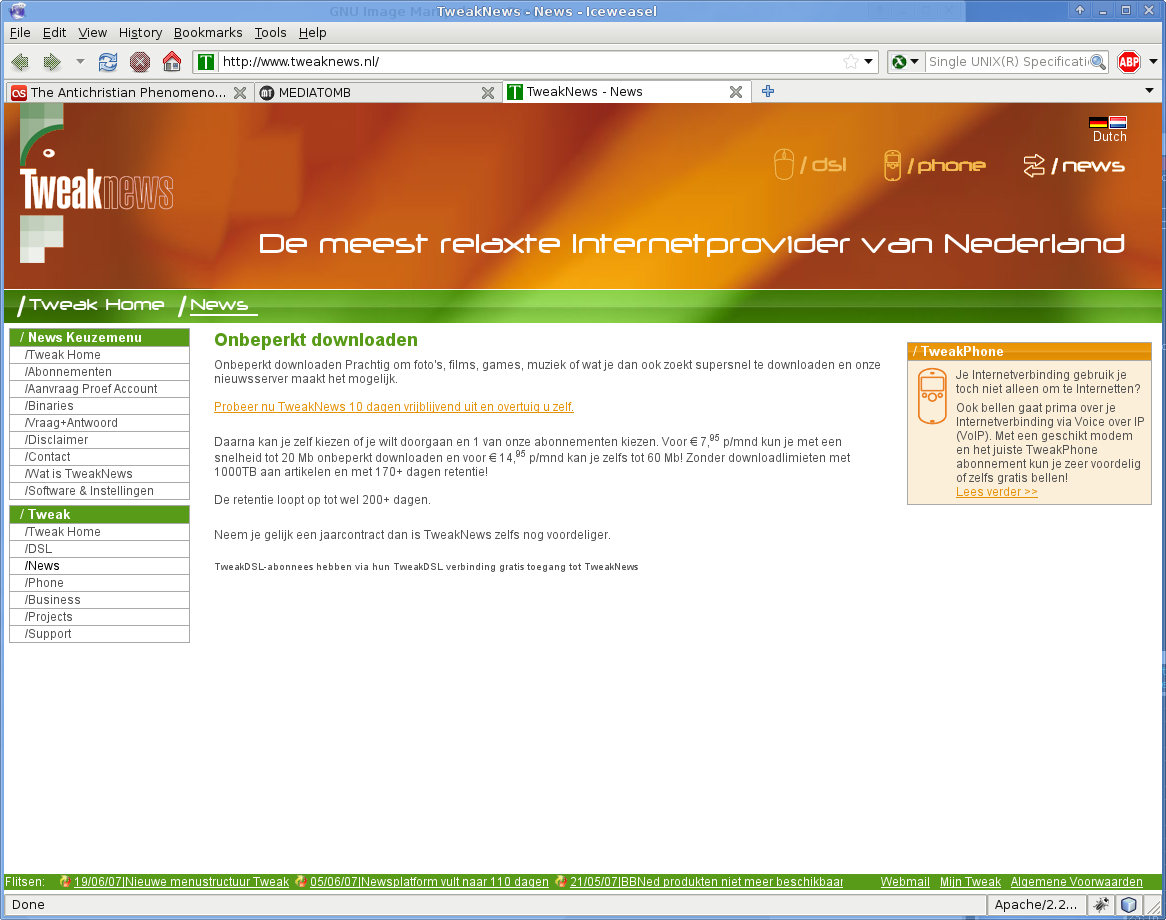The image size is (1166, 920).
Task: Open the Help menu
Action: tap(312, 33)
